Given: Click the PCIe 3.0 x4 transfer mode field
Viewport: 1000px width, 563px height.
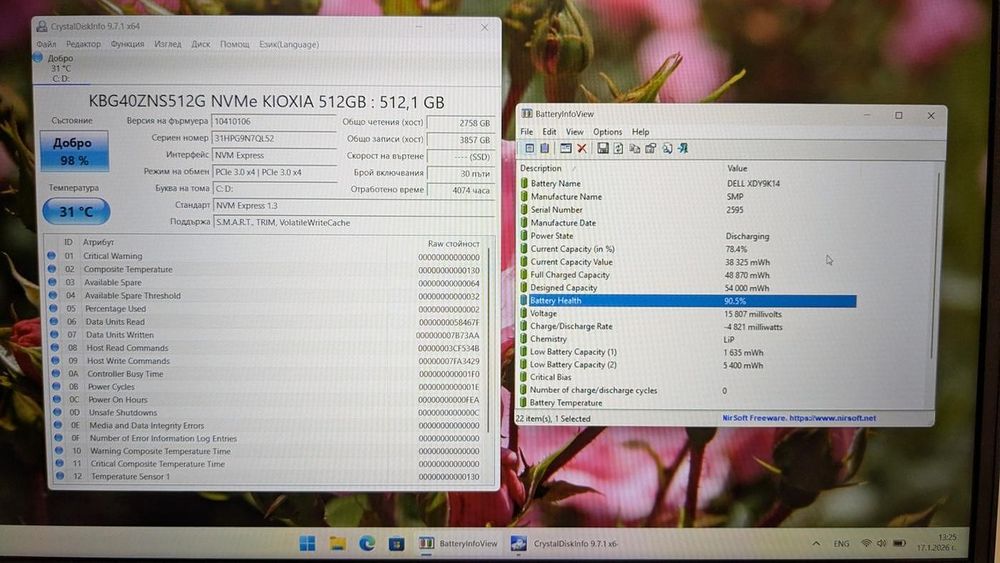Looking at the screenshot, I should tap(274, 172).
